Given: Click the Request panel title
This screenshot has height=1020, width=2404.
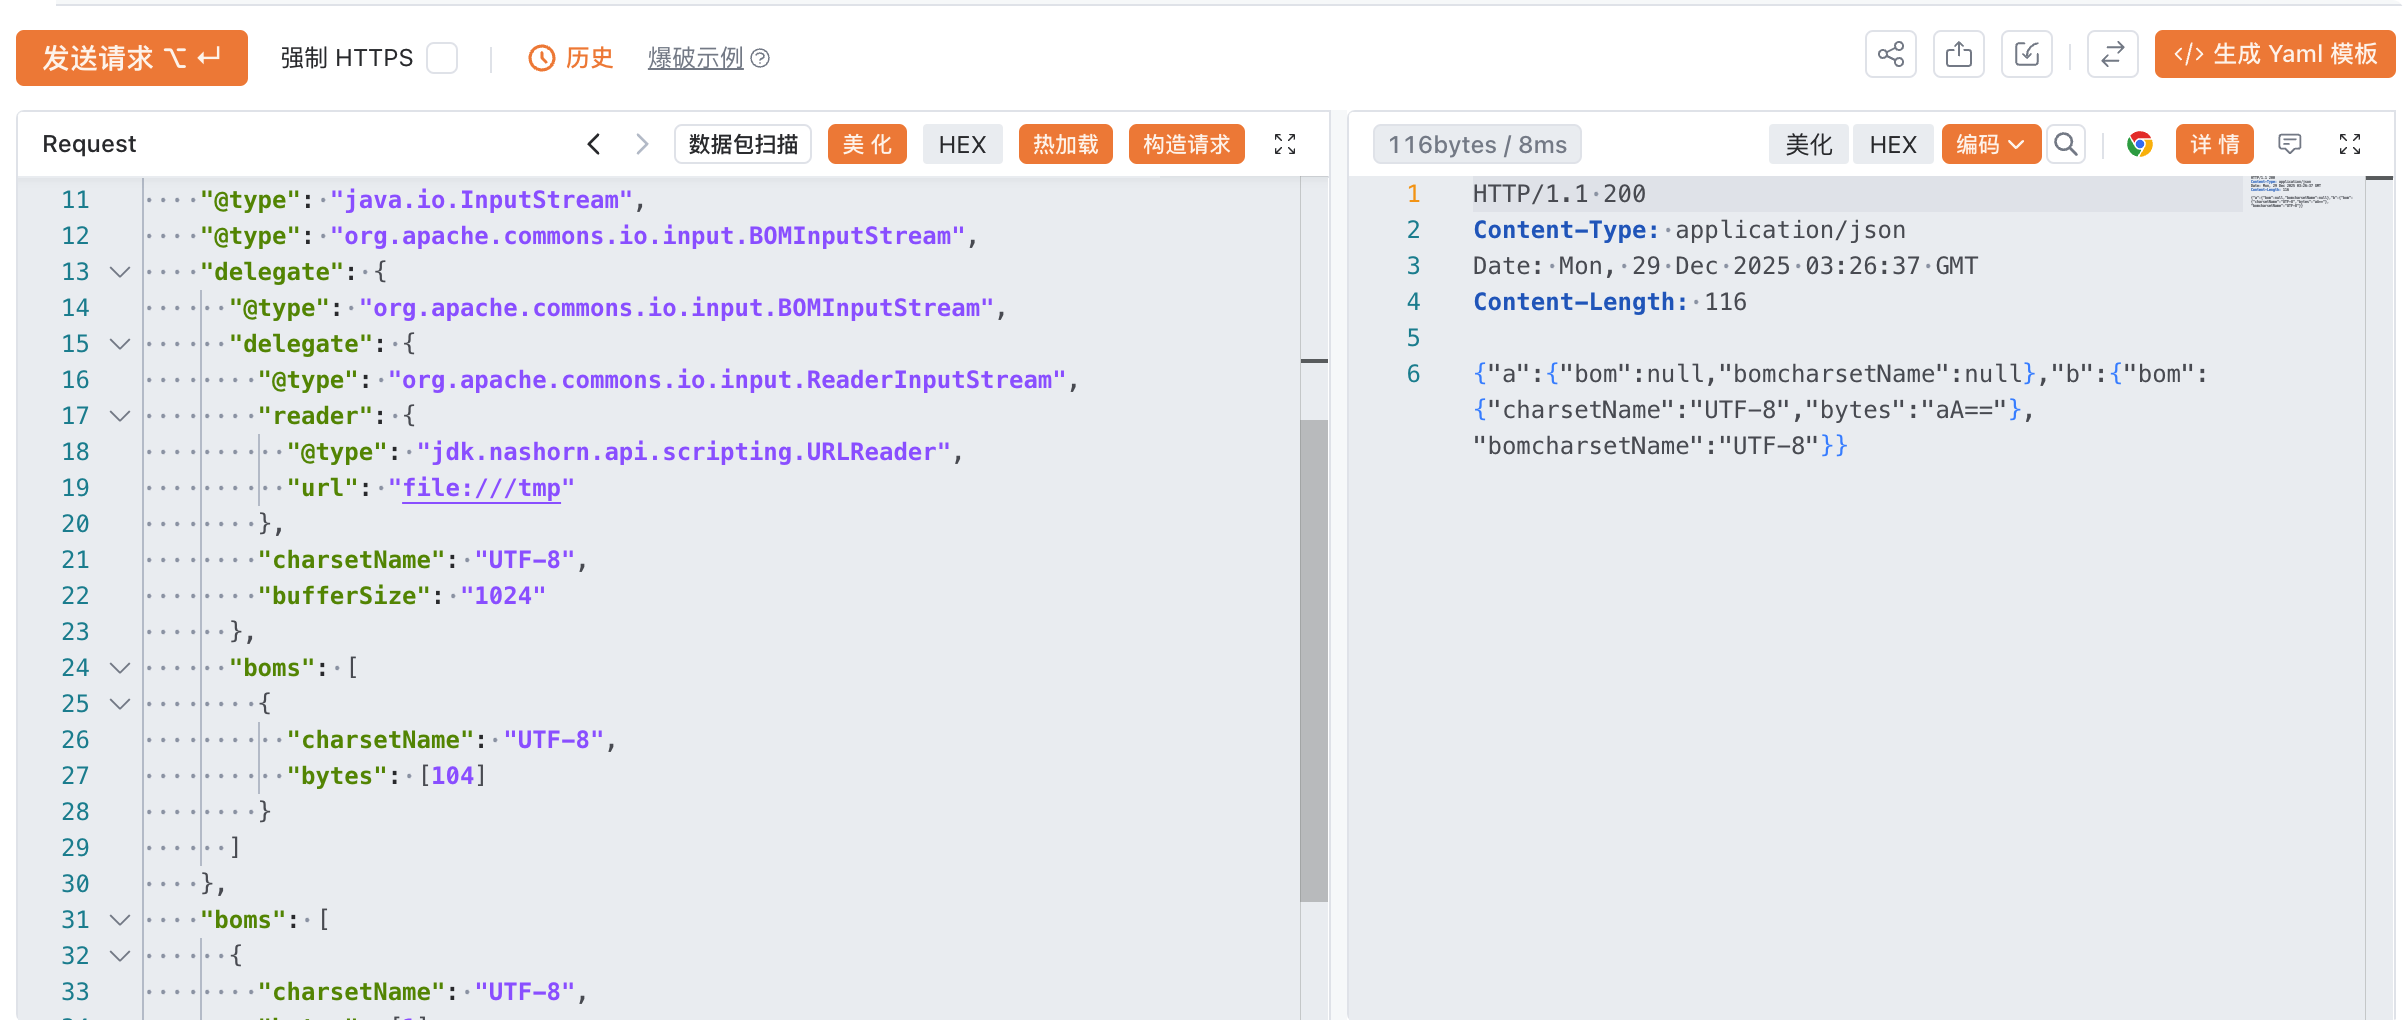Looking at the screenshot, I should [89, 144].
